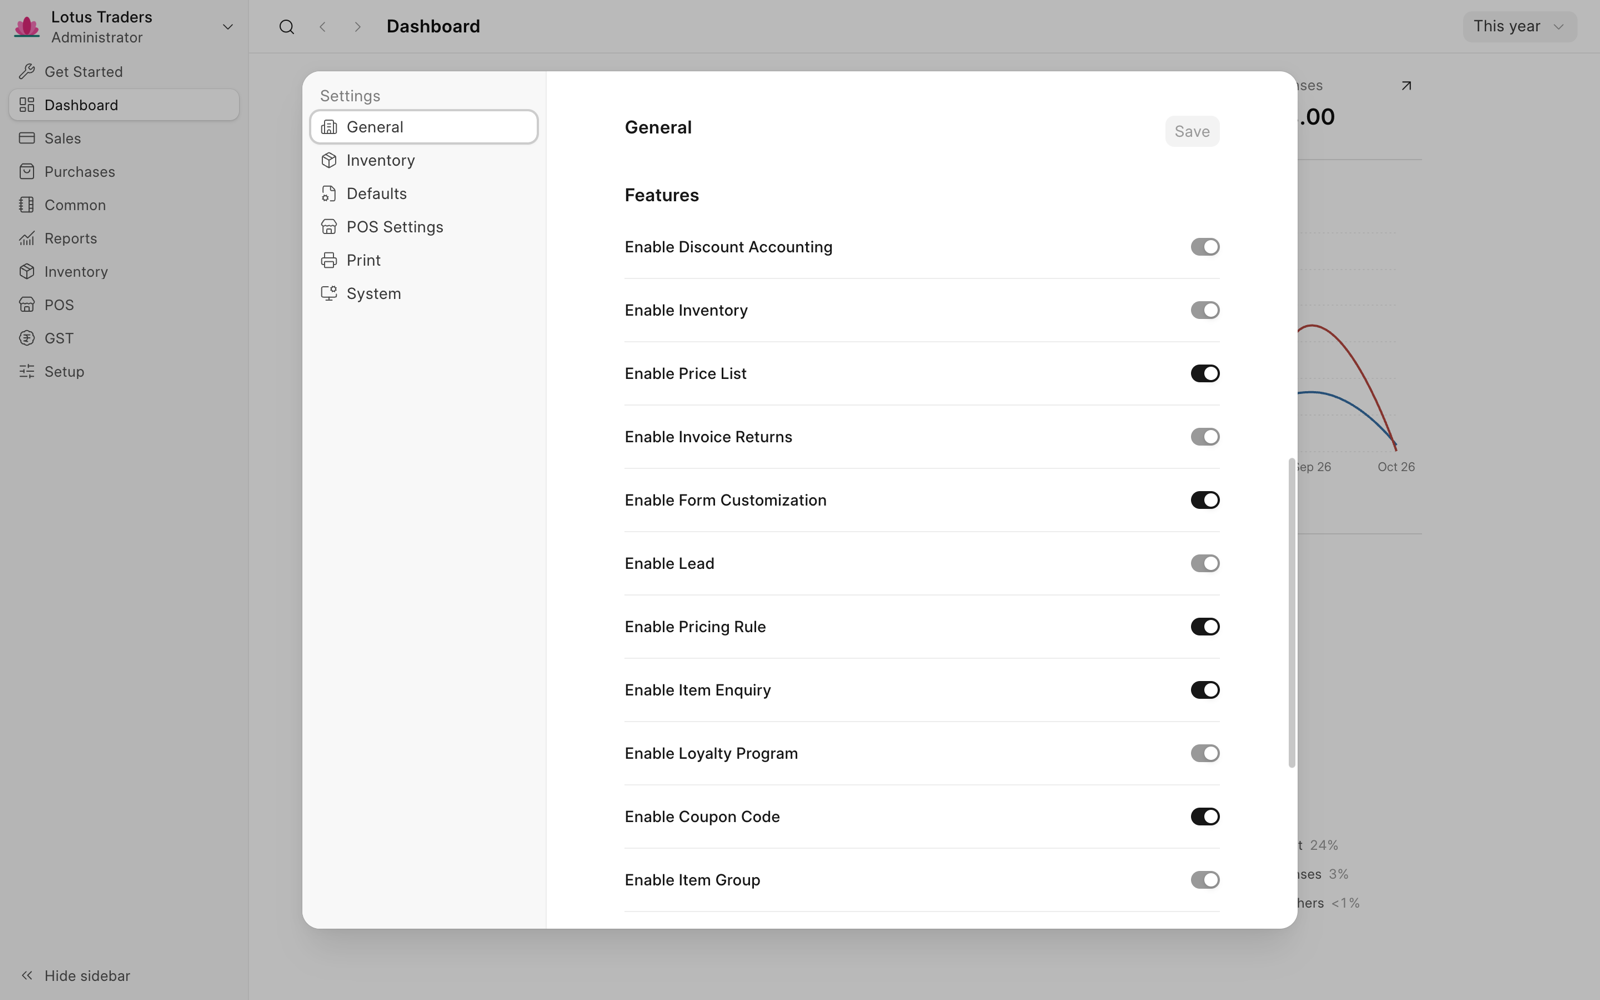Click the Print printer icon in Settings

click(329, 260)
